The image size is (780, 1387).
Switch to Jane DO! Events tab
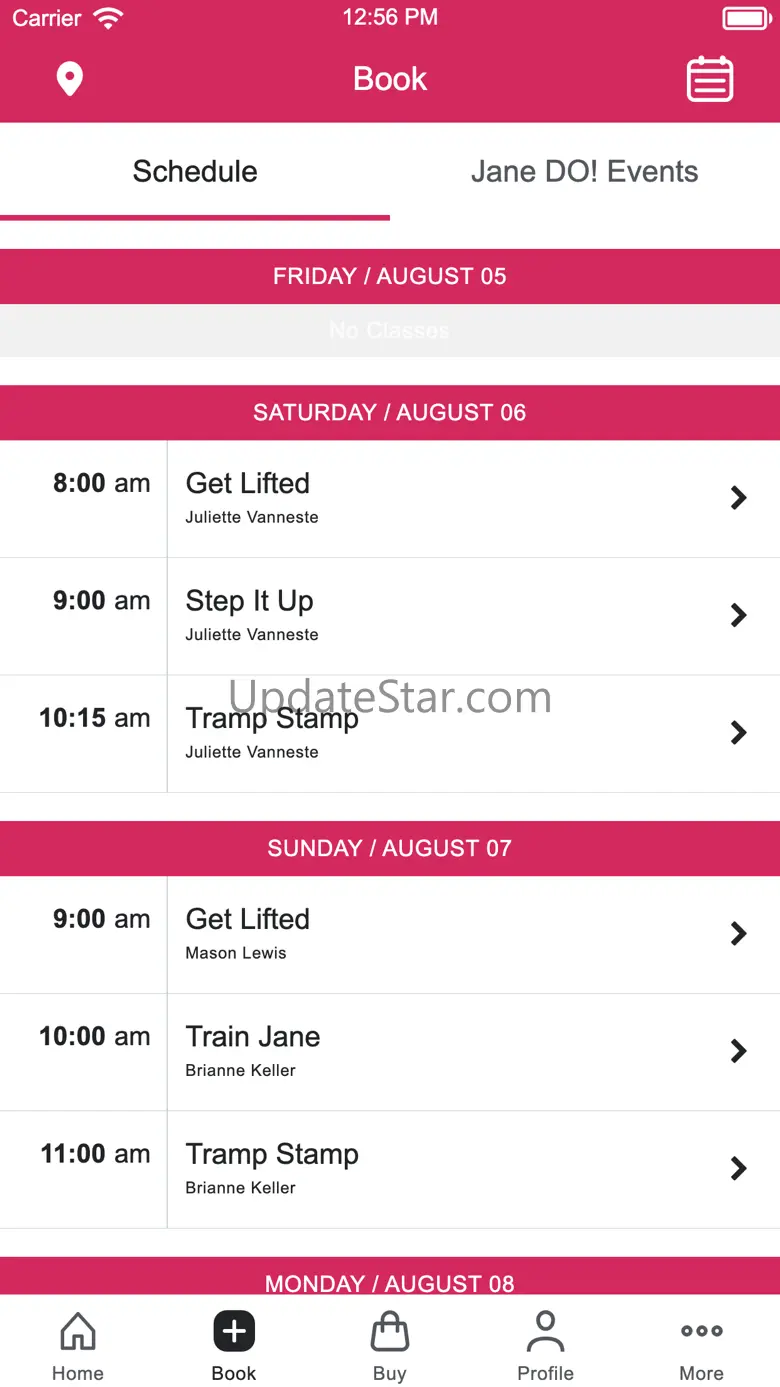tap(584, 172)
